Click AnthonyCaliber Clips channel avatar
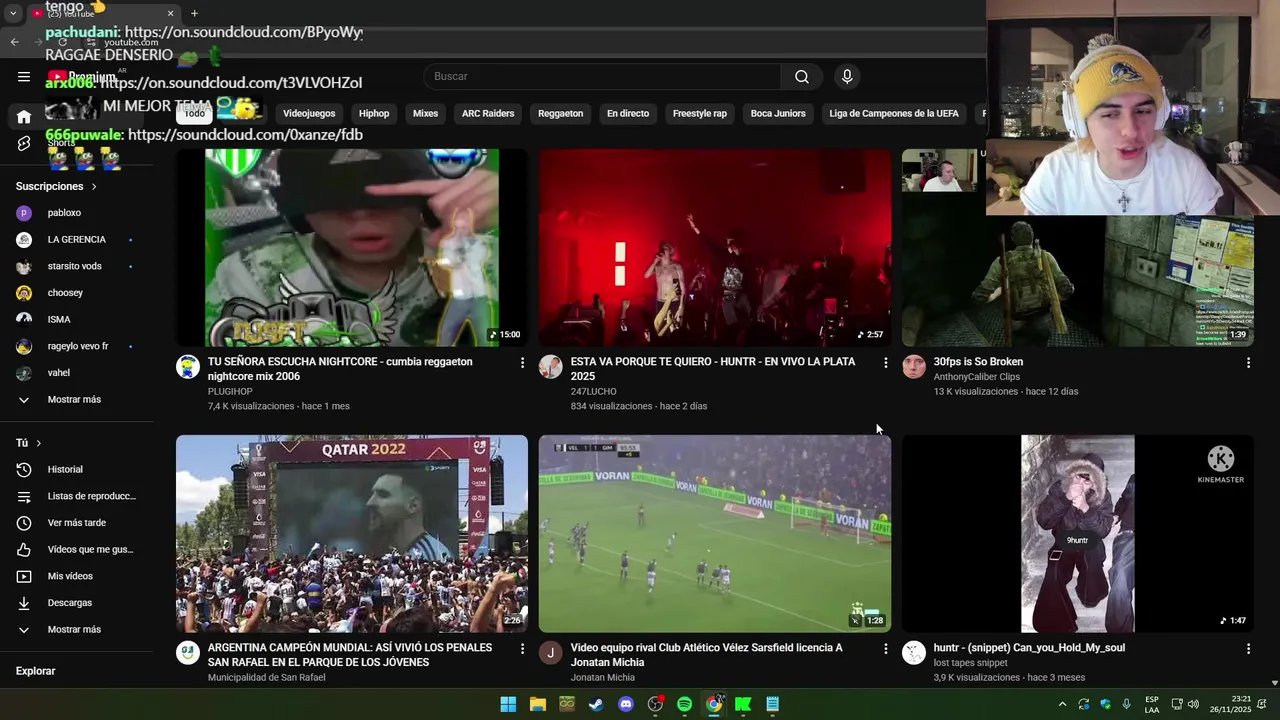 pos(914,367)
